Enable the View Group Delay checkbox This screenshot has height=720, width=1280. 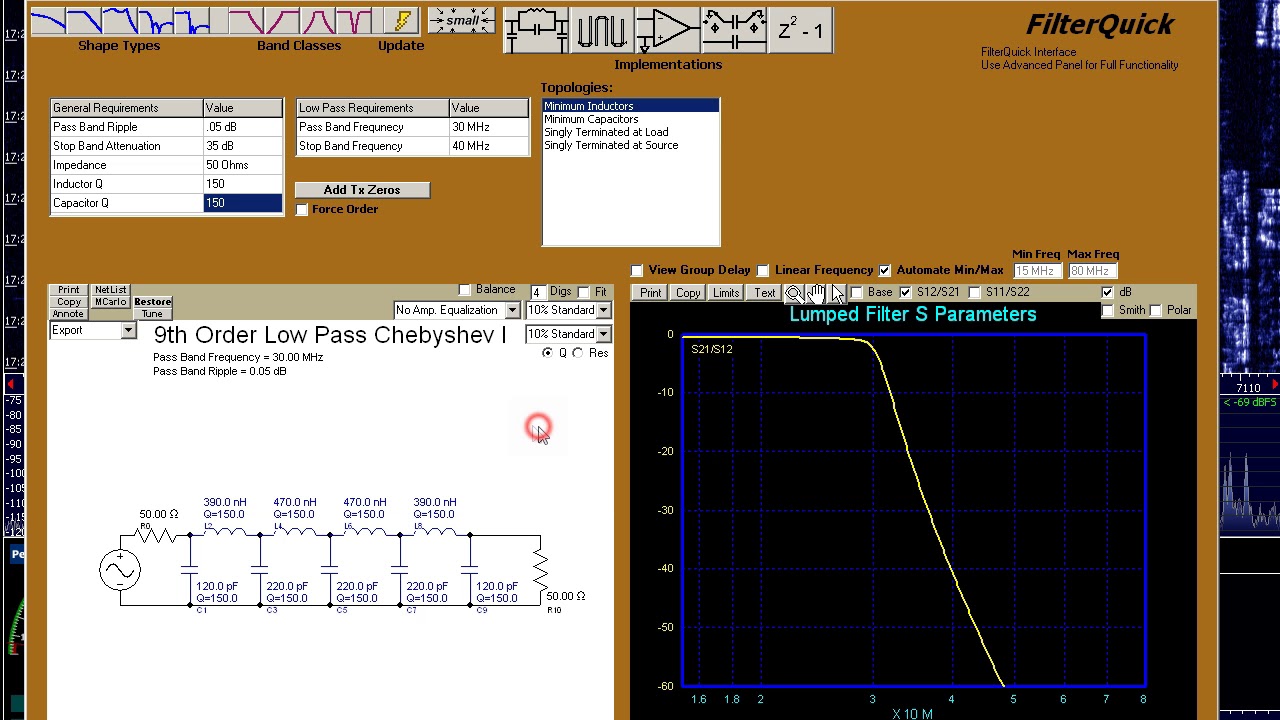coord(637,271)
